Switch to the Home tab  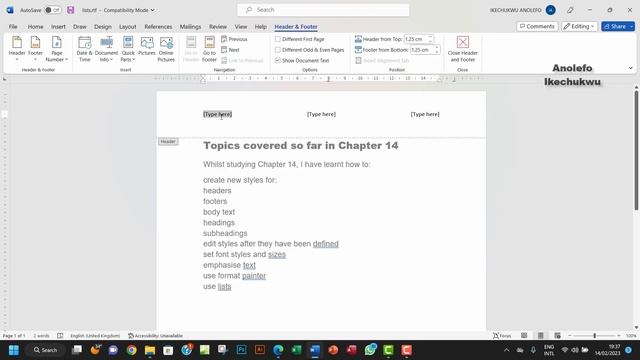click(x=36, y=27)
